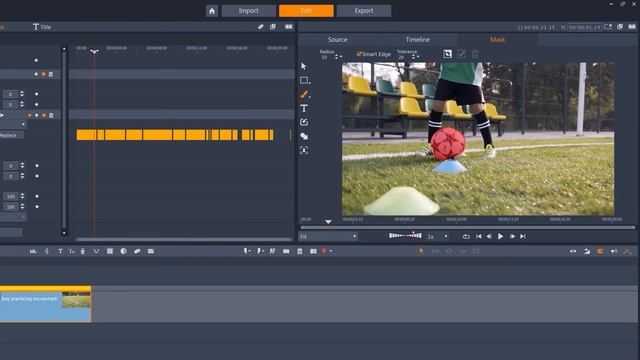Step forward one frame
The image size is (640, 360).
[512, 236]
